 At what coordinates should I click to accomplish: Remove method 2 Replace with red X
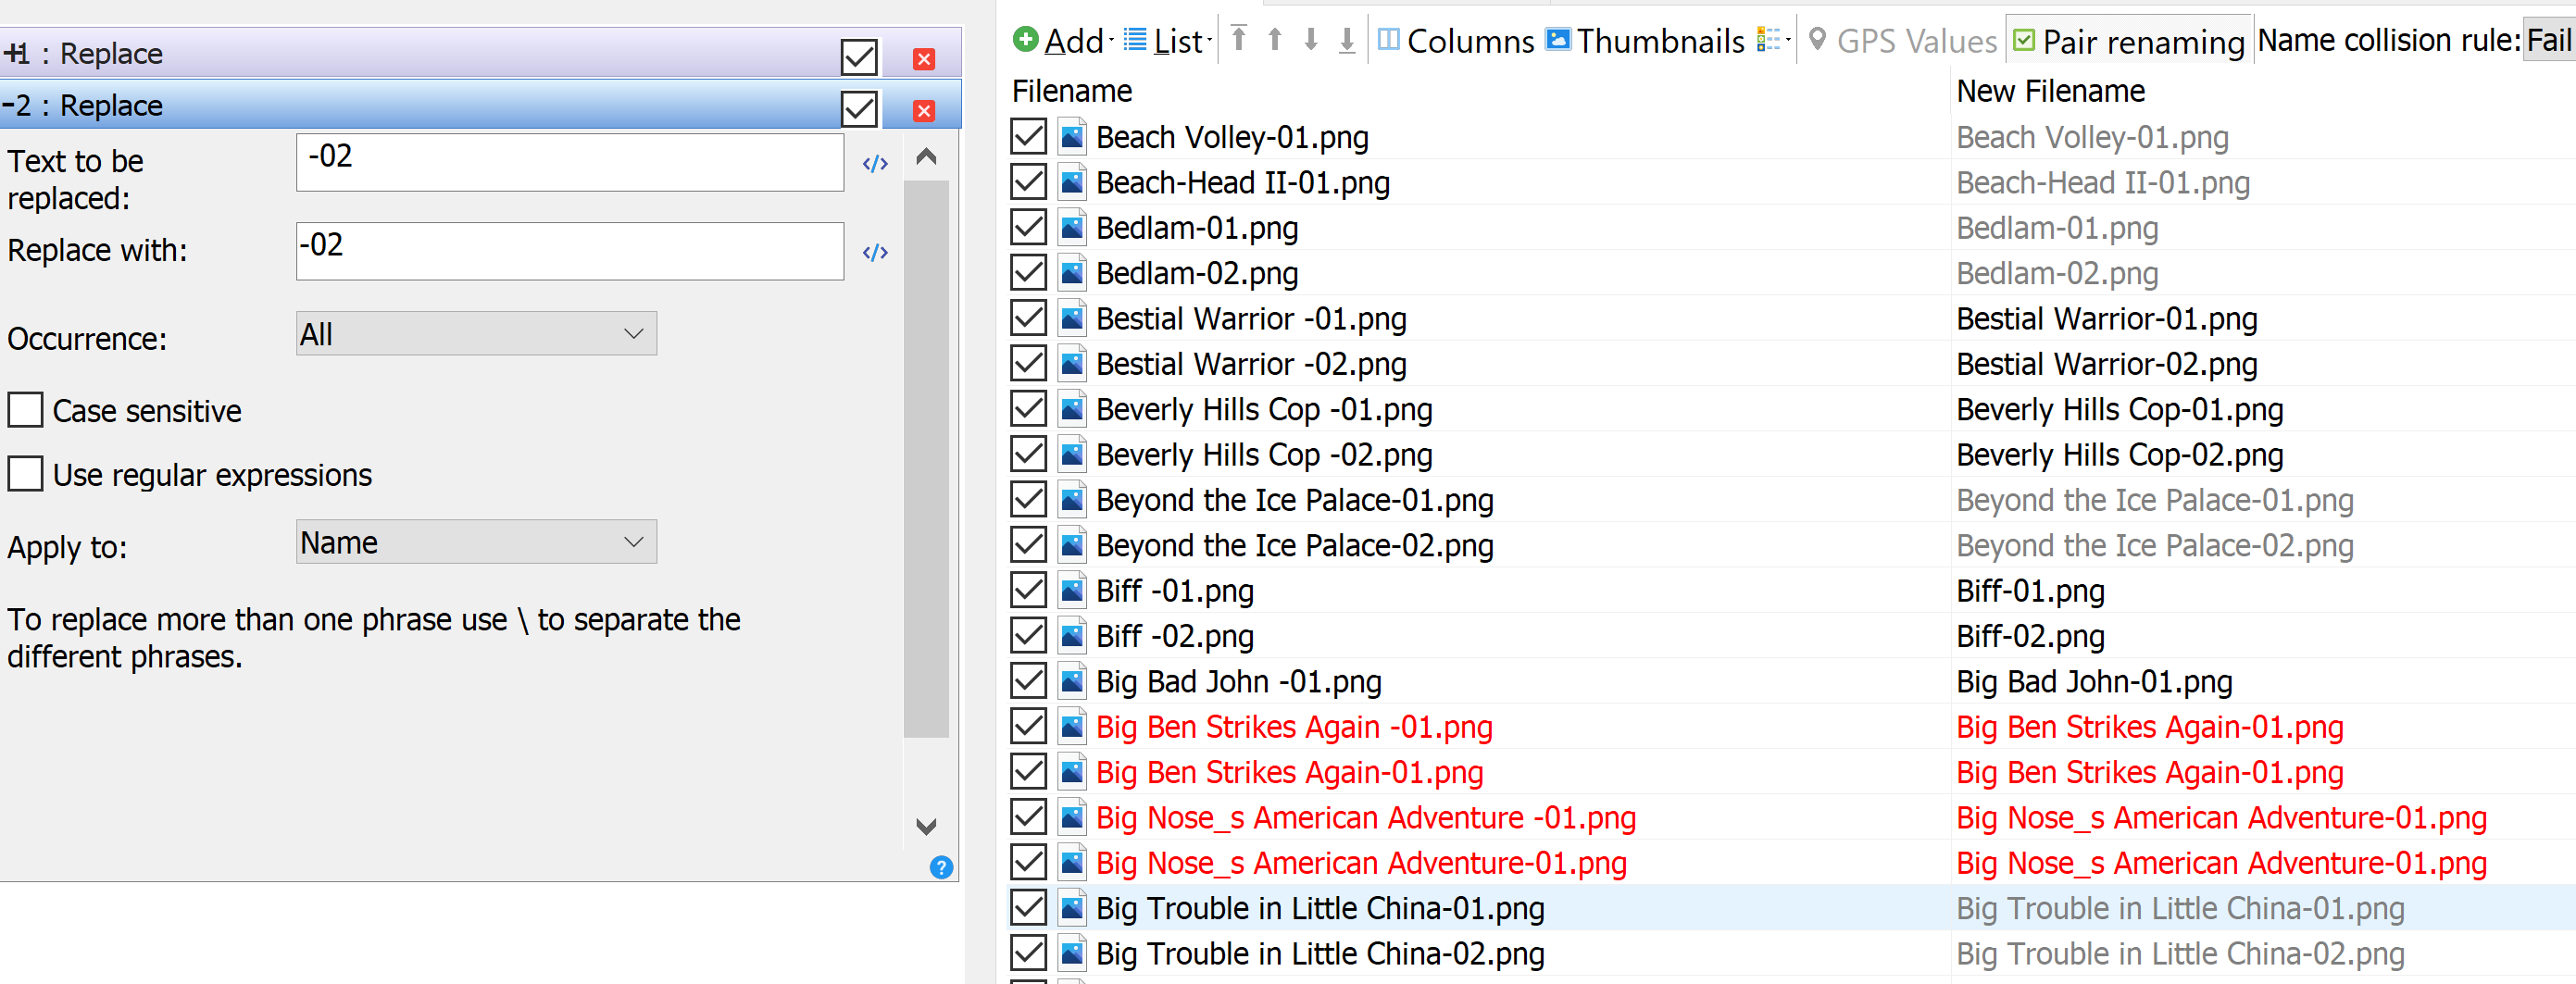pos(924,111)
